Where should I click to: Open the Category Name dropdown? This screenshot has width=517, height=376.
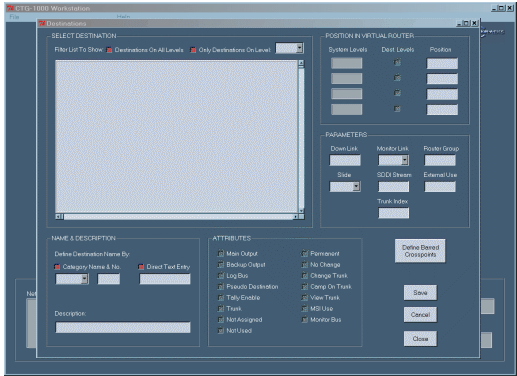85,279
